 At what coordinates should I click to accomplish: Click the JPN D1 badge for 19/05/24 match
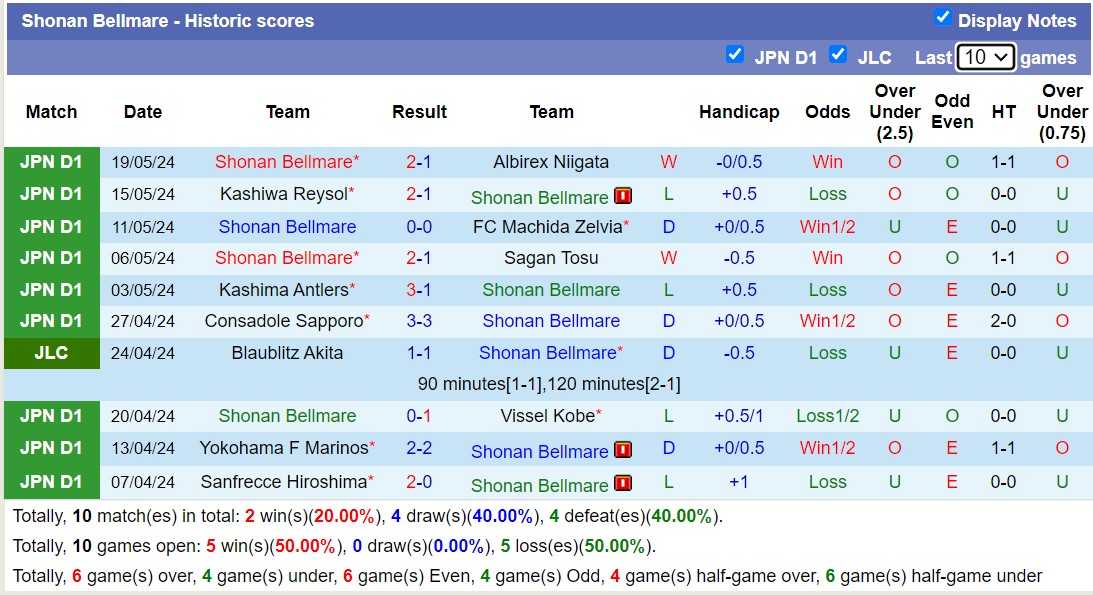[52, 162]
